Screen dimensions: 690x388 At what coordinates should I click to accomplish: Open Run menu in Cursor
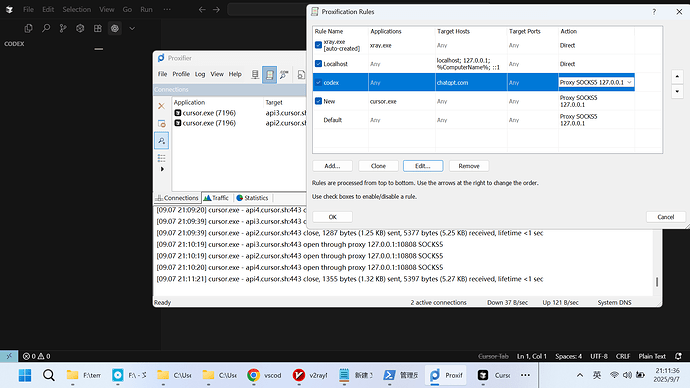146,9
